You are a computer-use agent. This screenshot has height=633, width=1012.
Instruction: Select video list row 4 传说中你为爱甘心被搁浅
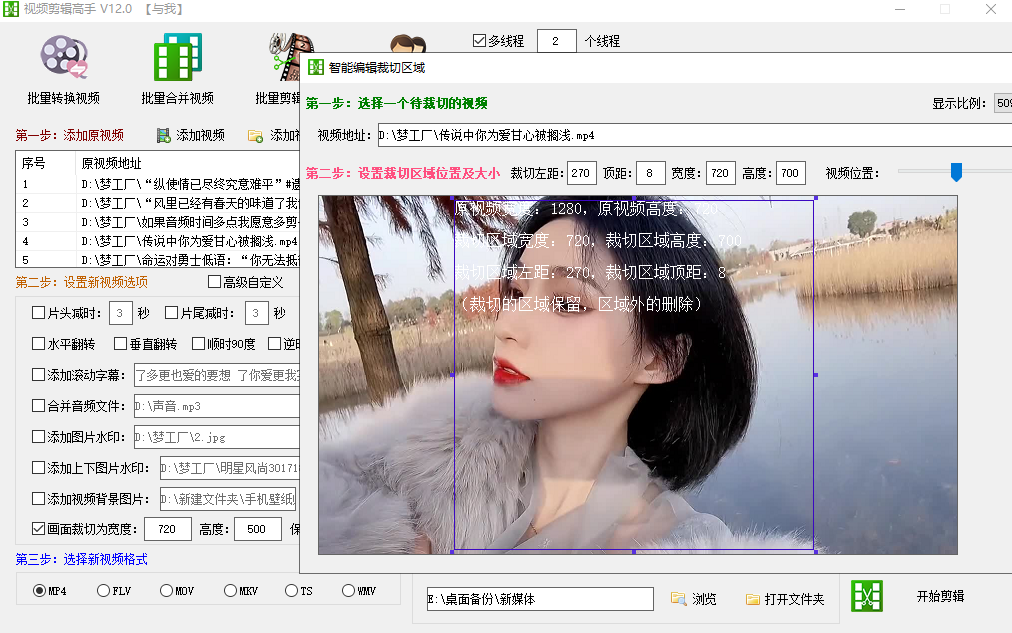click(x=158, y=241)
